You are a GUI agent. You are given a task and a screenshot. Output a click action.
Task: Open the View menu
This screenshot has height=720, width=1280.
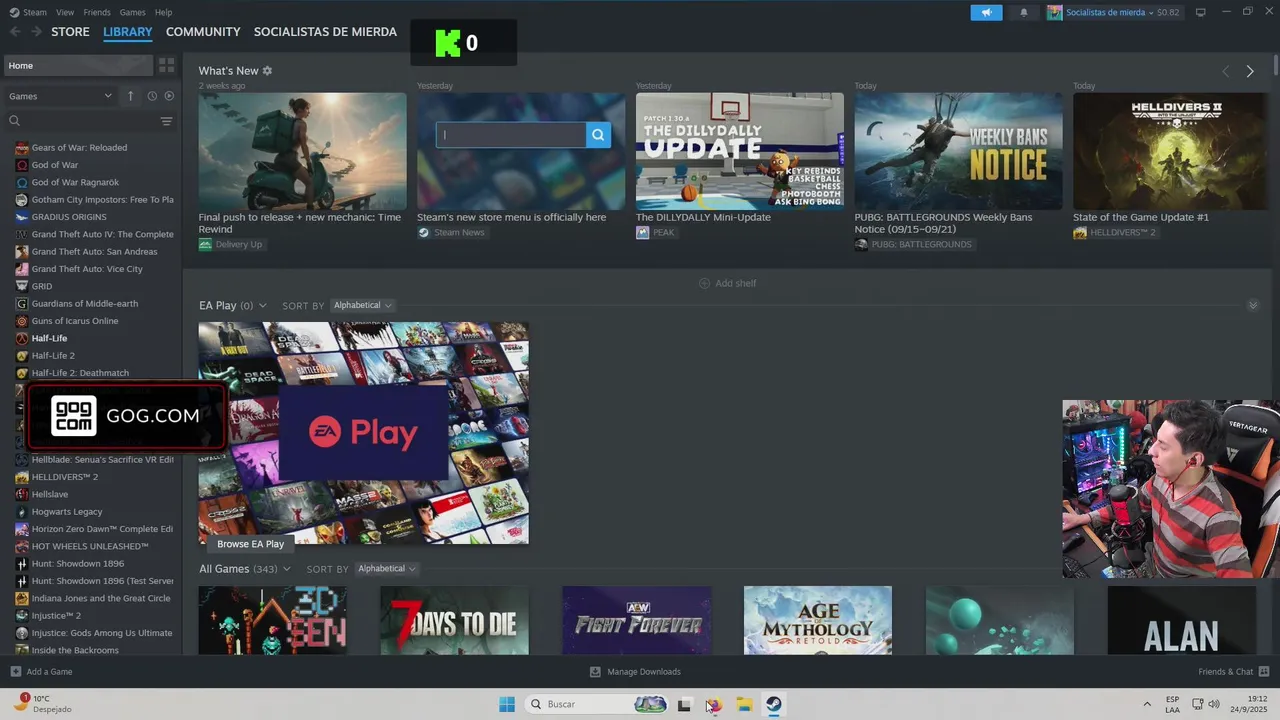coord(65,12)
